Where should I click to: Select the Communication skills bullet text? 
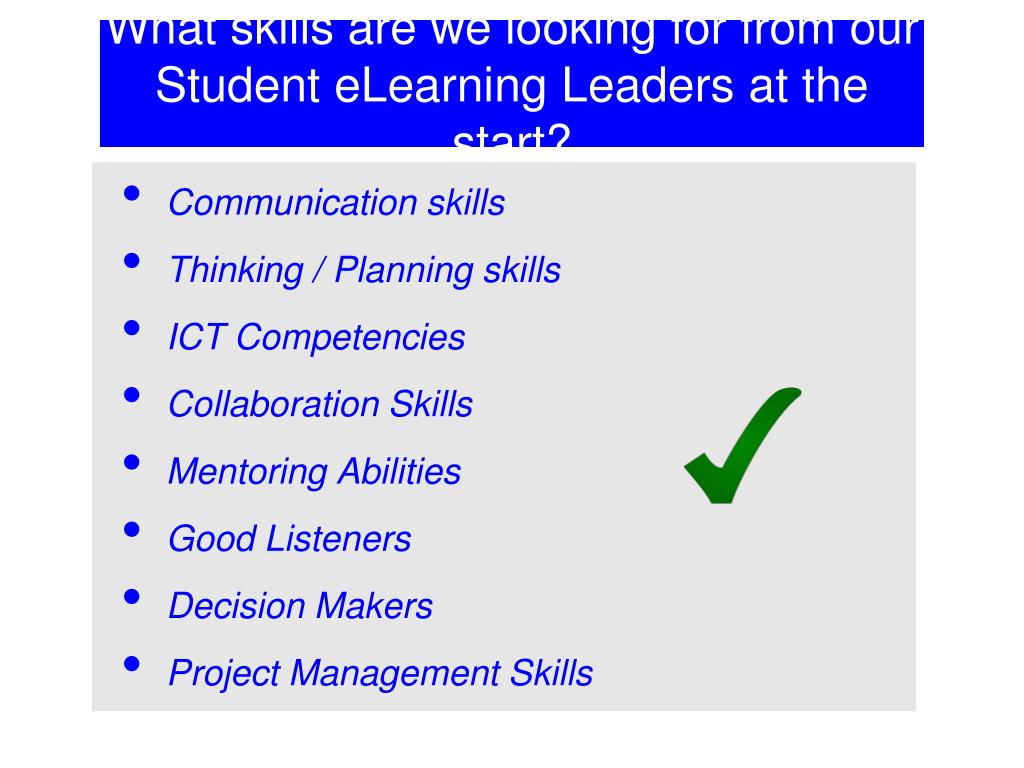[x=336, y=202]
